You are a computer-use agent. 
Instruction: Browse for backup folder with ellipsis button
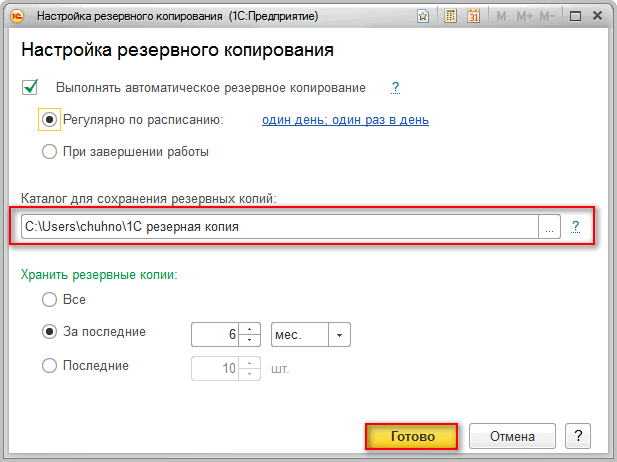point(549,227)
